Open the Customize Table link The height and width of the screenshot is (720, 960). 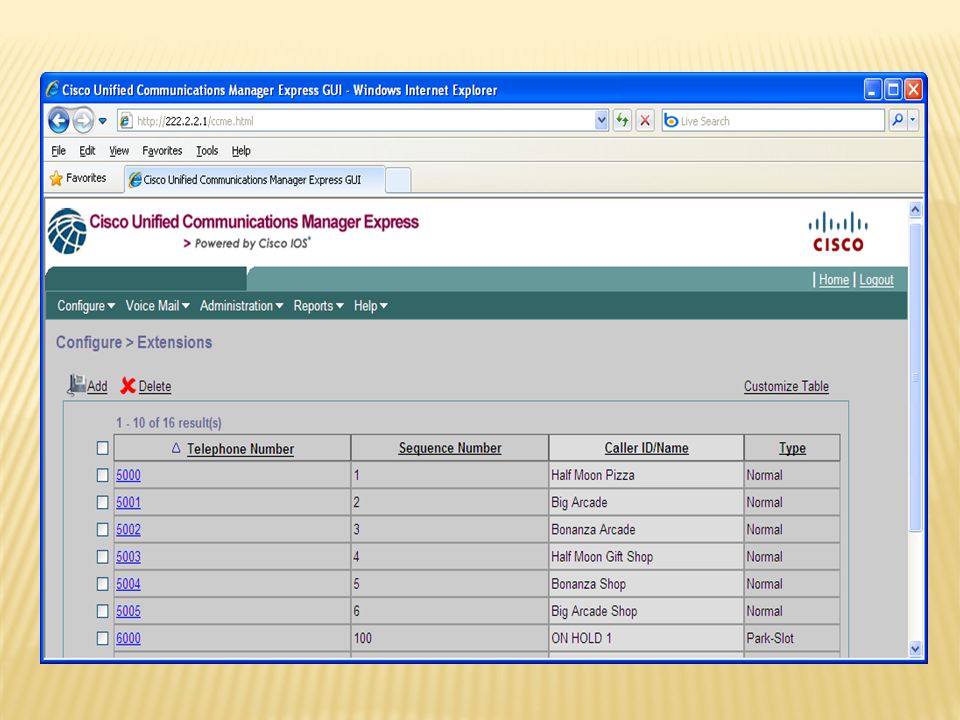(x=786, y=386)
